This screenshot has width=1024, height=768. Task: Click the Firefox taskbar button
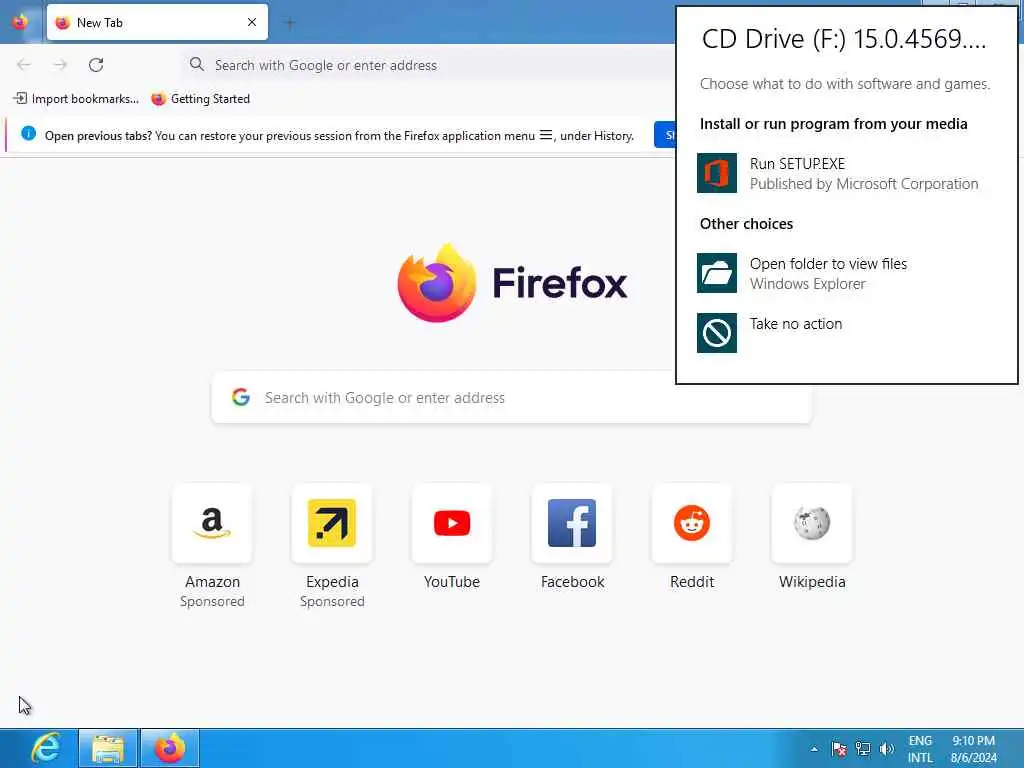[170, 748]
